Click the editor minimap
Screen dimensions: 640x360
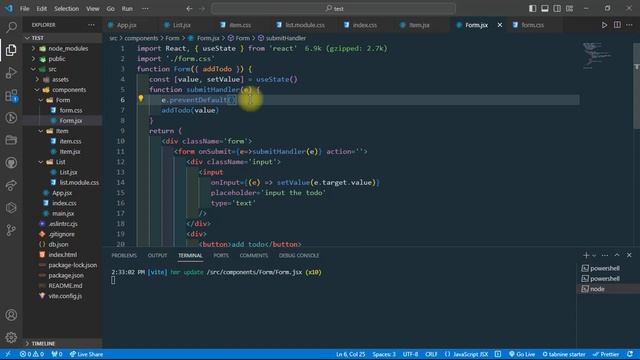pyautogui.click(x=599, y=56)
